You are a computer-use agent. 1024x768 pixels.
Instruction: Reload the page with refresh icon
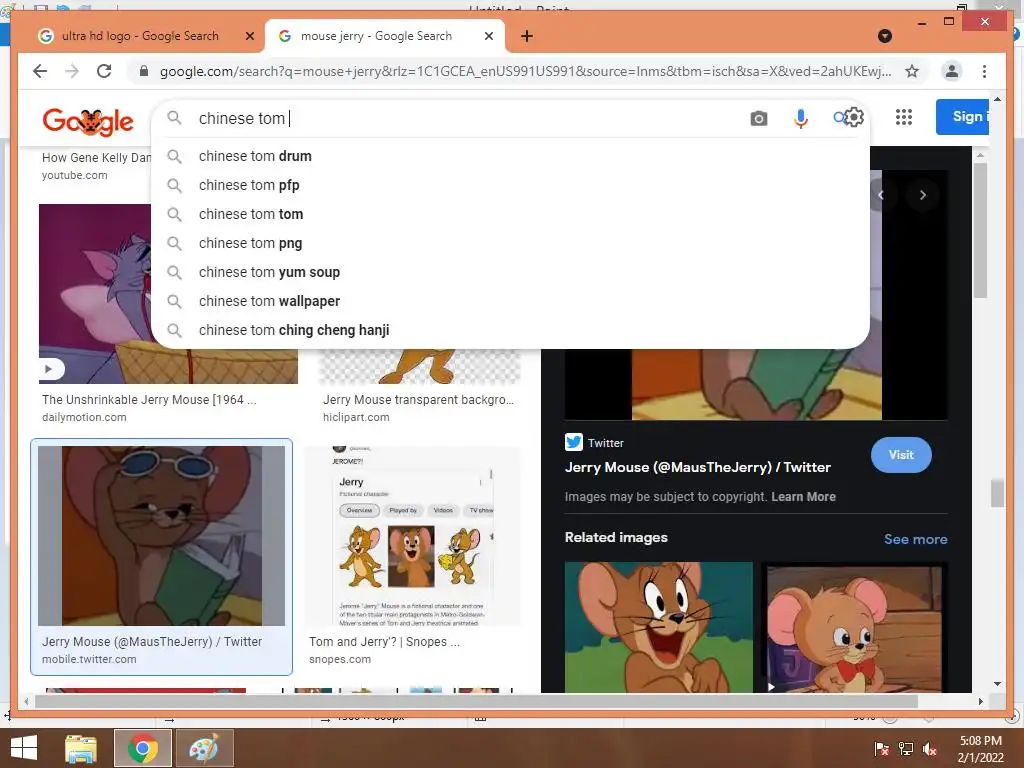[x=104, y=71]
